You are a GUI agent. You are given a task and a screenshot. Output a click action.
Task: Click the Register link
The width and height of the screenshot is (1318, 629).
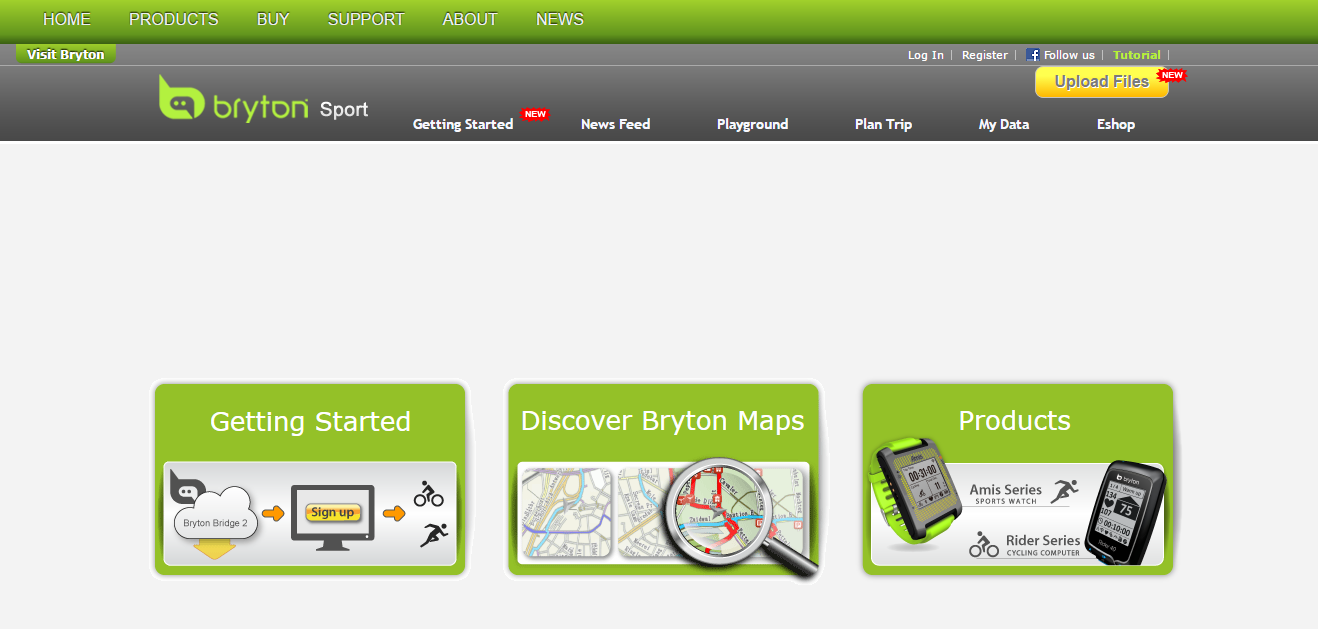(x=985, y=55)
